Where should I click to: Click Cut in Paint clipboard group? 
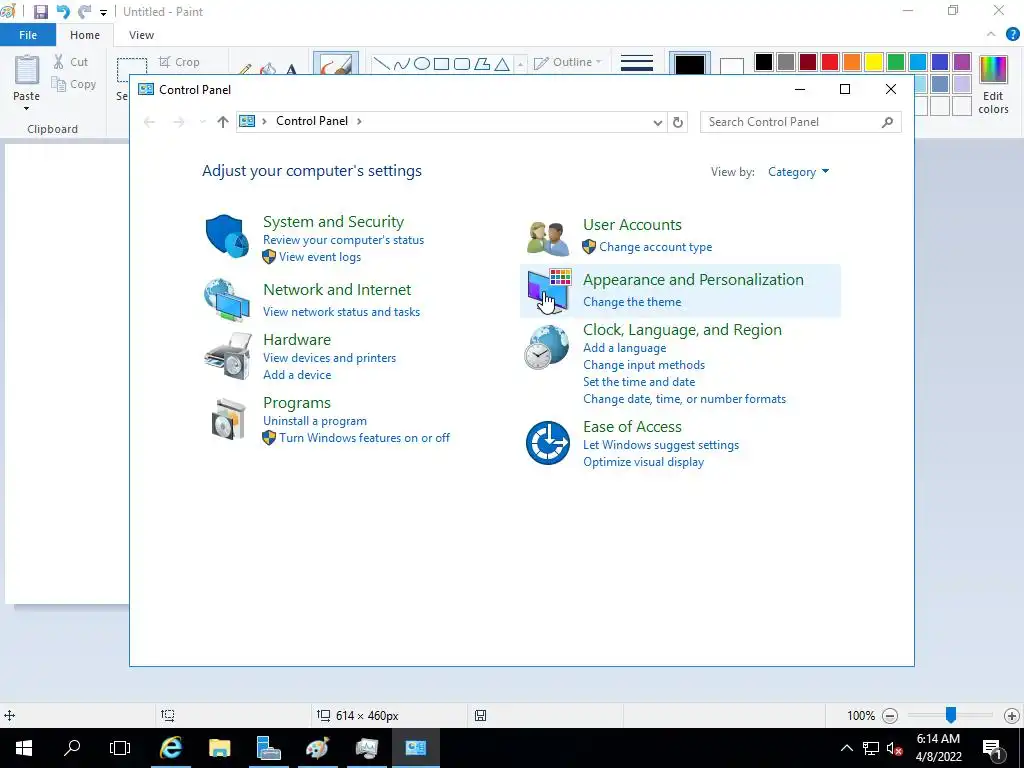pos(71,62)
